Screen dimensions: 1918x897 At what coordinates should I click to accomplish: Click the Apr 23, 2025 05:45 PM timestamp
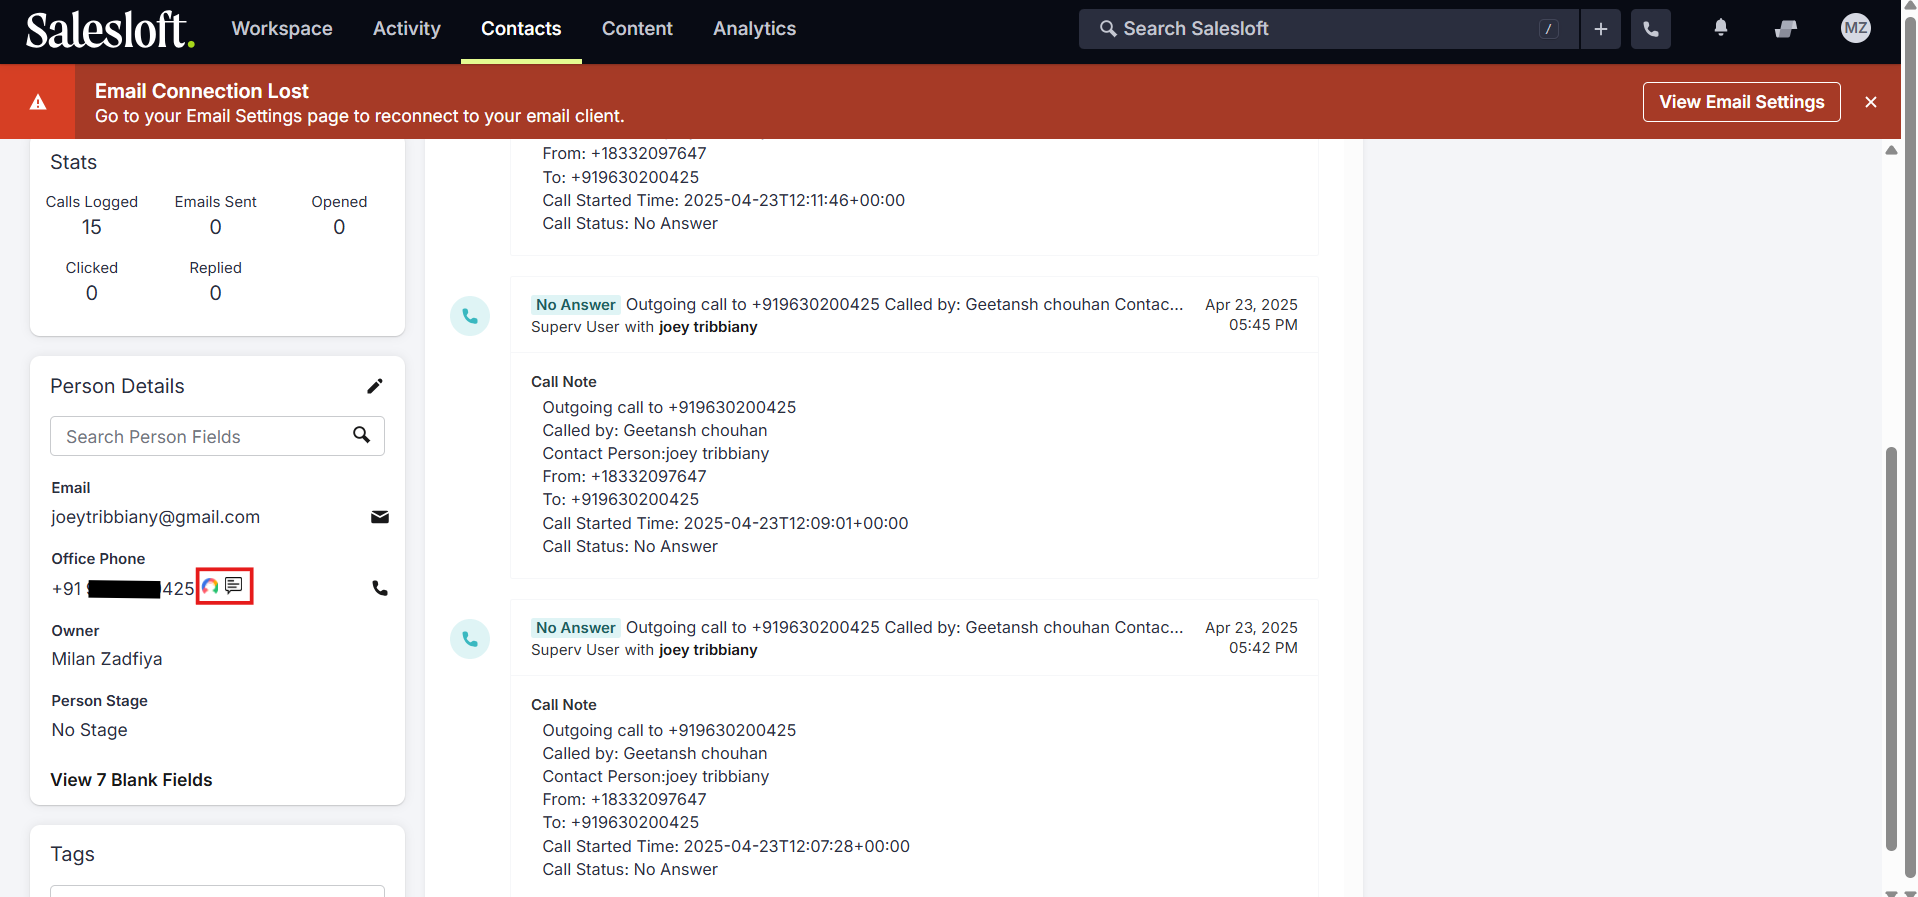(1251, 315)
